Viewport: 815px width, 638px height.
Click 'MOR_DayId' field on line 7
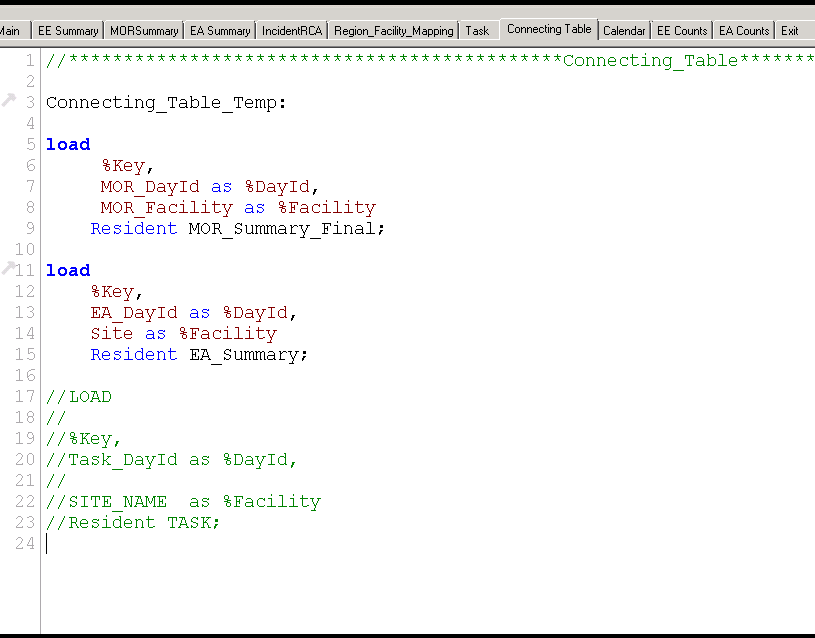click(150, 186)
